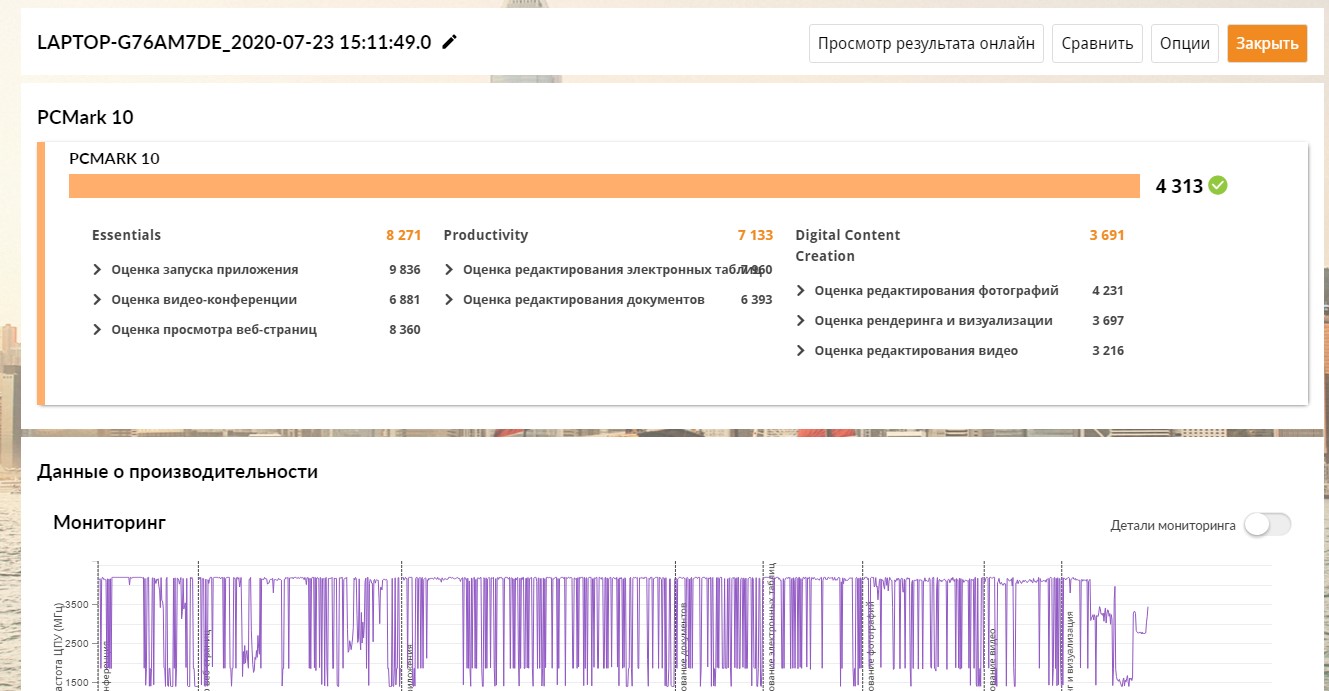Click the CPU frequency monitoring graph
Screen dimensions: 1329x691
[x=685, y=626]
